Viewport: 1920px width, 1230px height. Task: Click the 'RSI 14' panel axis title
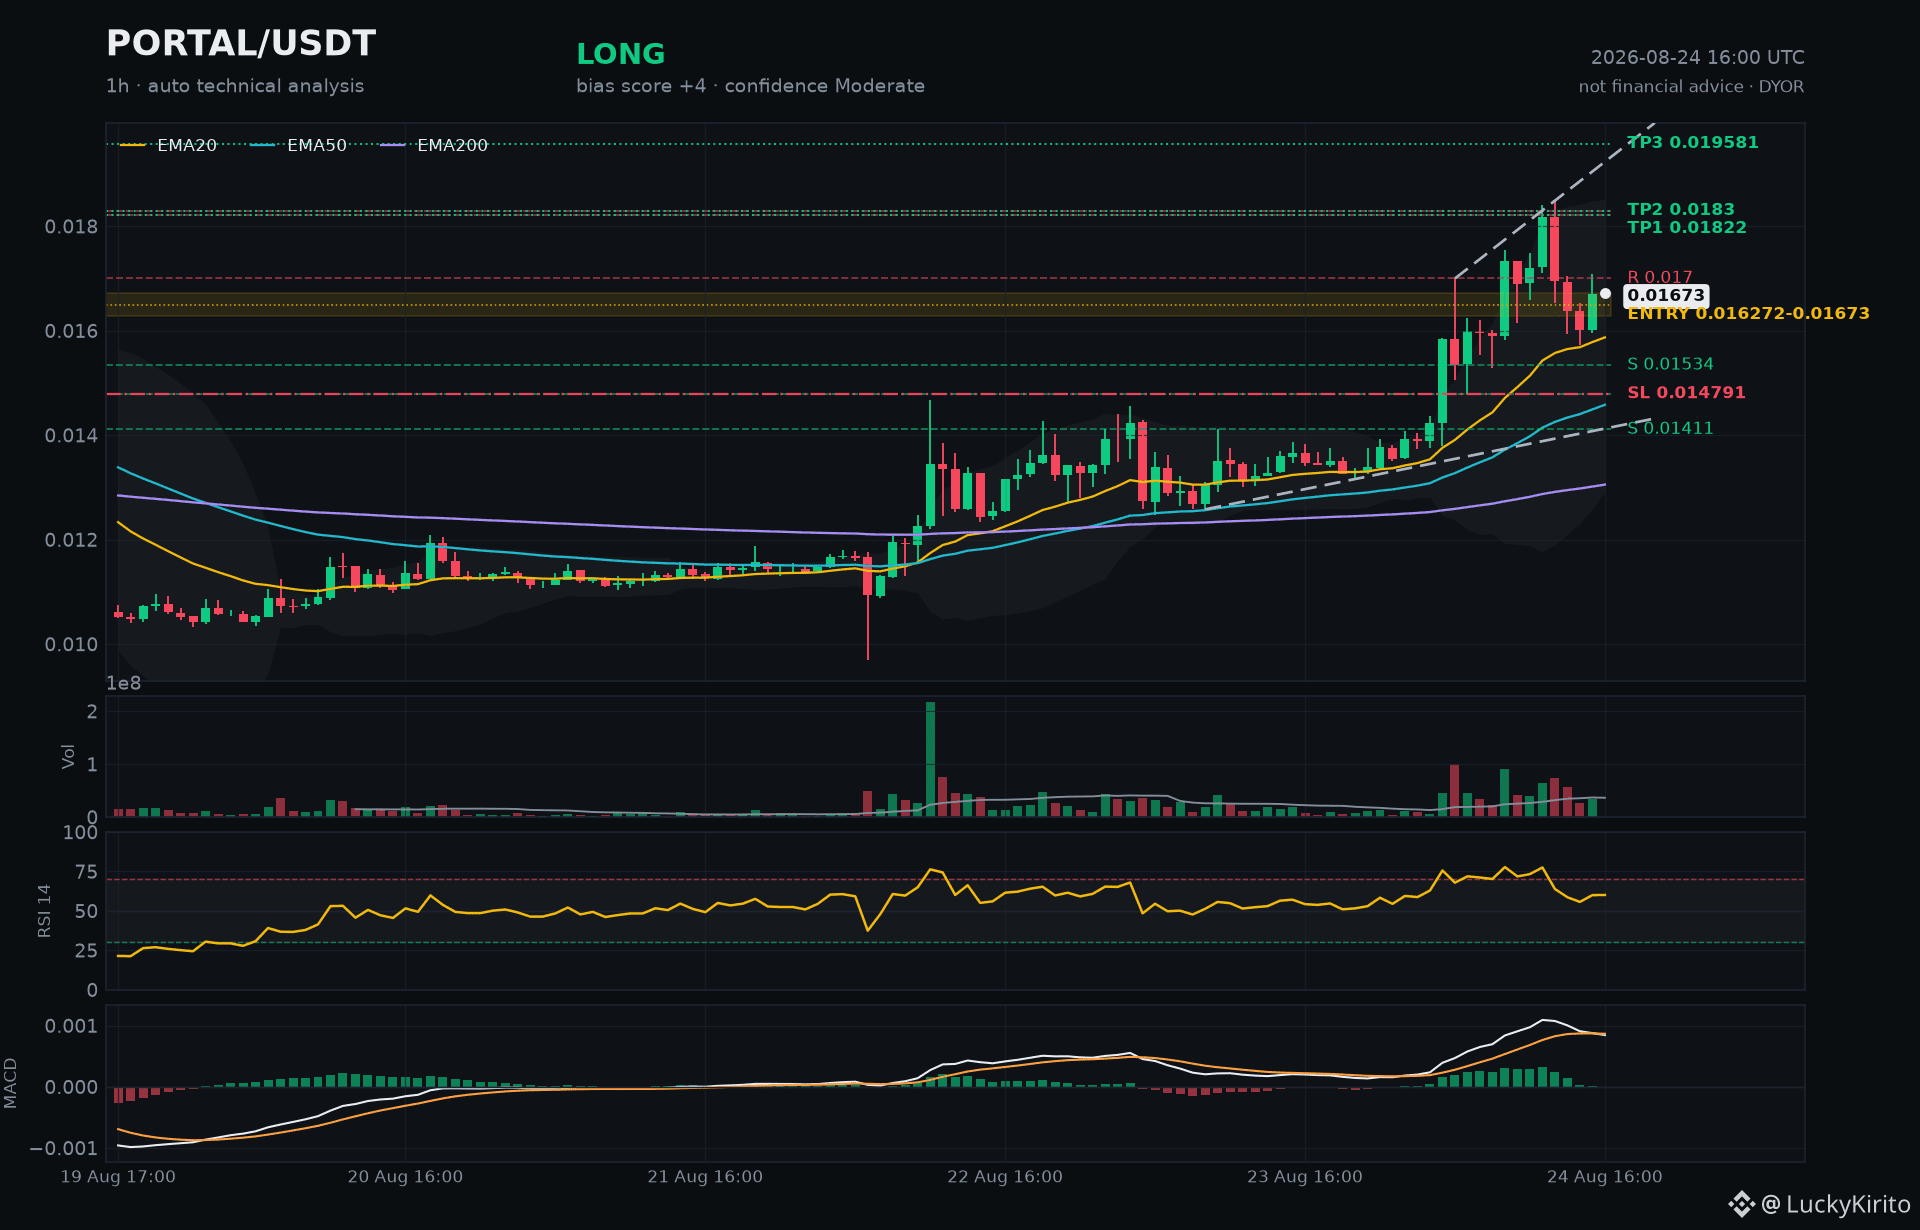click(45, 911)
